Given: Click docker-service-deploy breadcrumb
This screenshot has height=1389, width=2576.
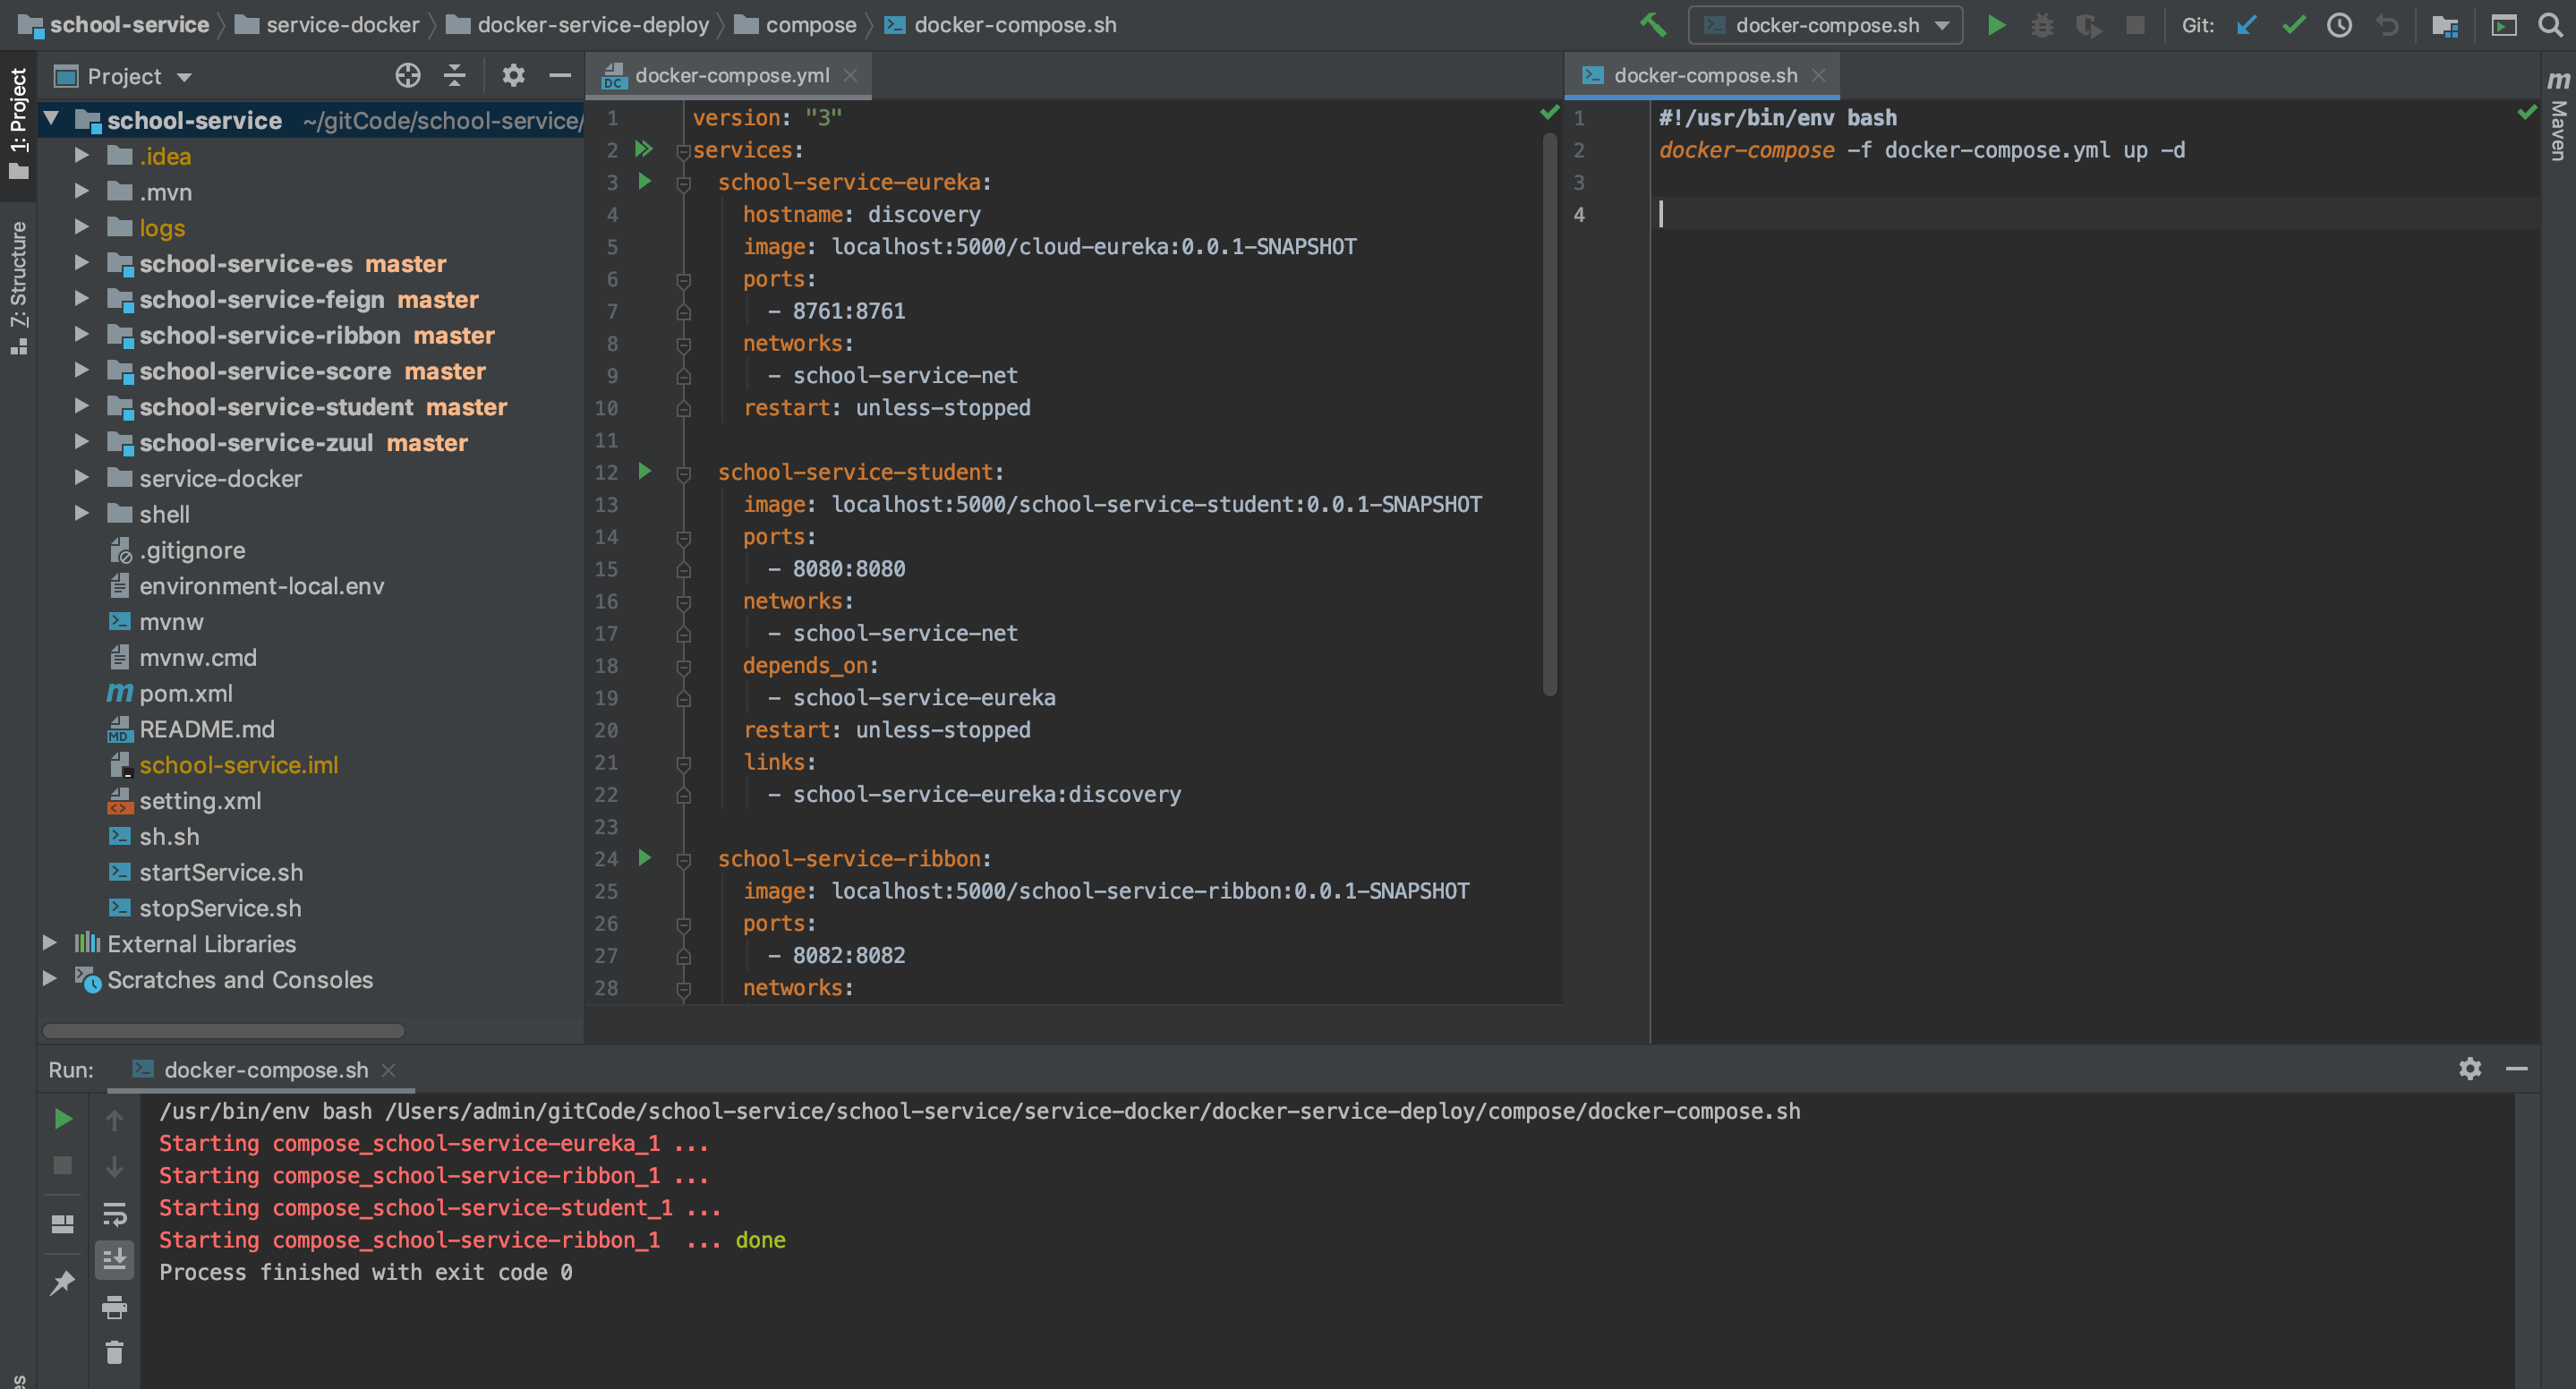Looking at the screenshot, I should click(579, 25).
